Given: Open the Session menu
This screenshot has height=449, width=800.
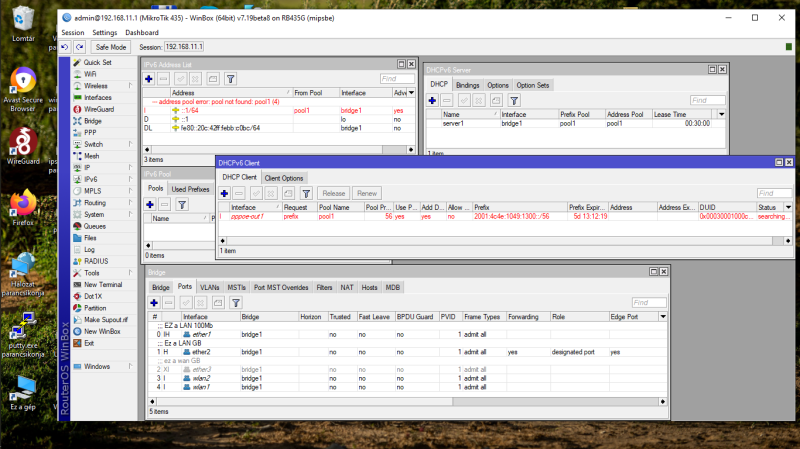Looking at the screenshot, I should click(72, 33).
